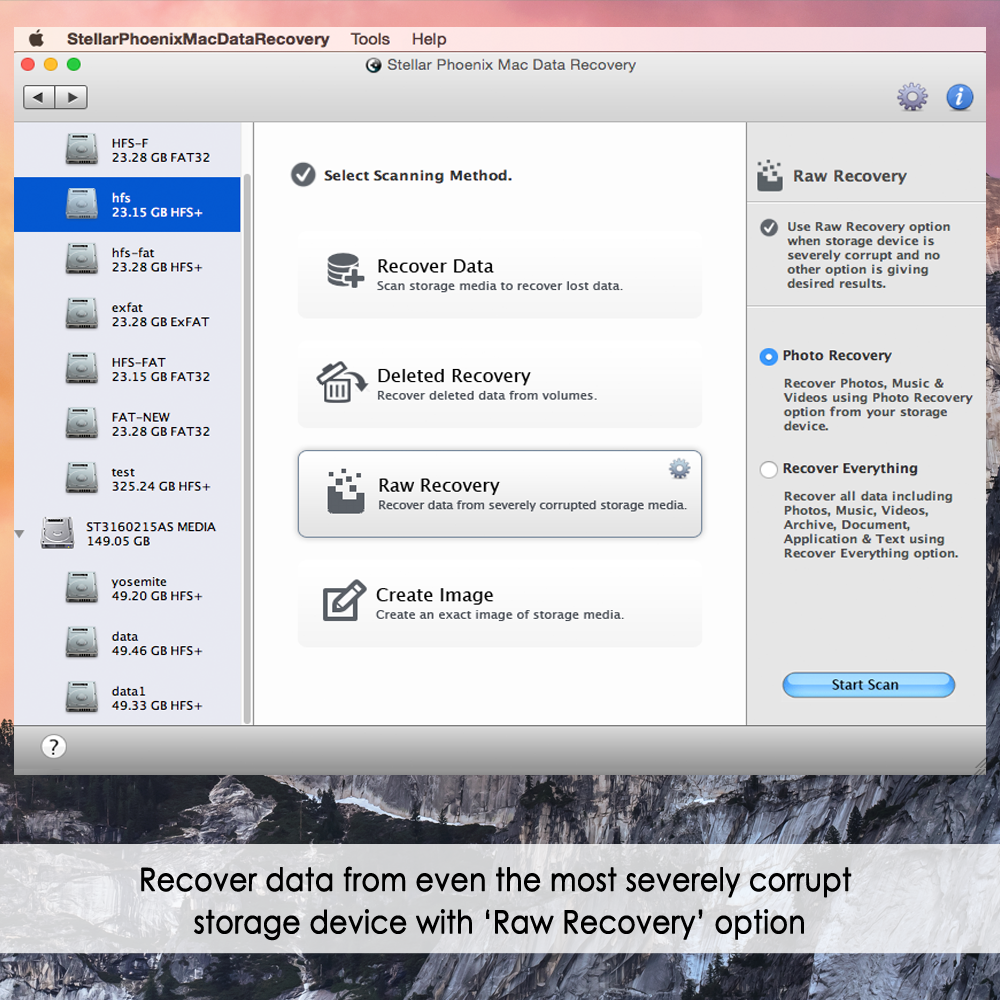
Task: Click the text "23.28 GB ExFAT"
Action: pos(161,322)
